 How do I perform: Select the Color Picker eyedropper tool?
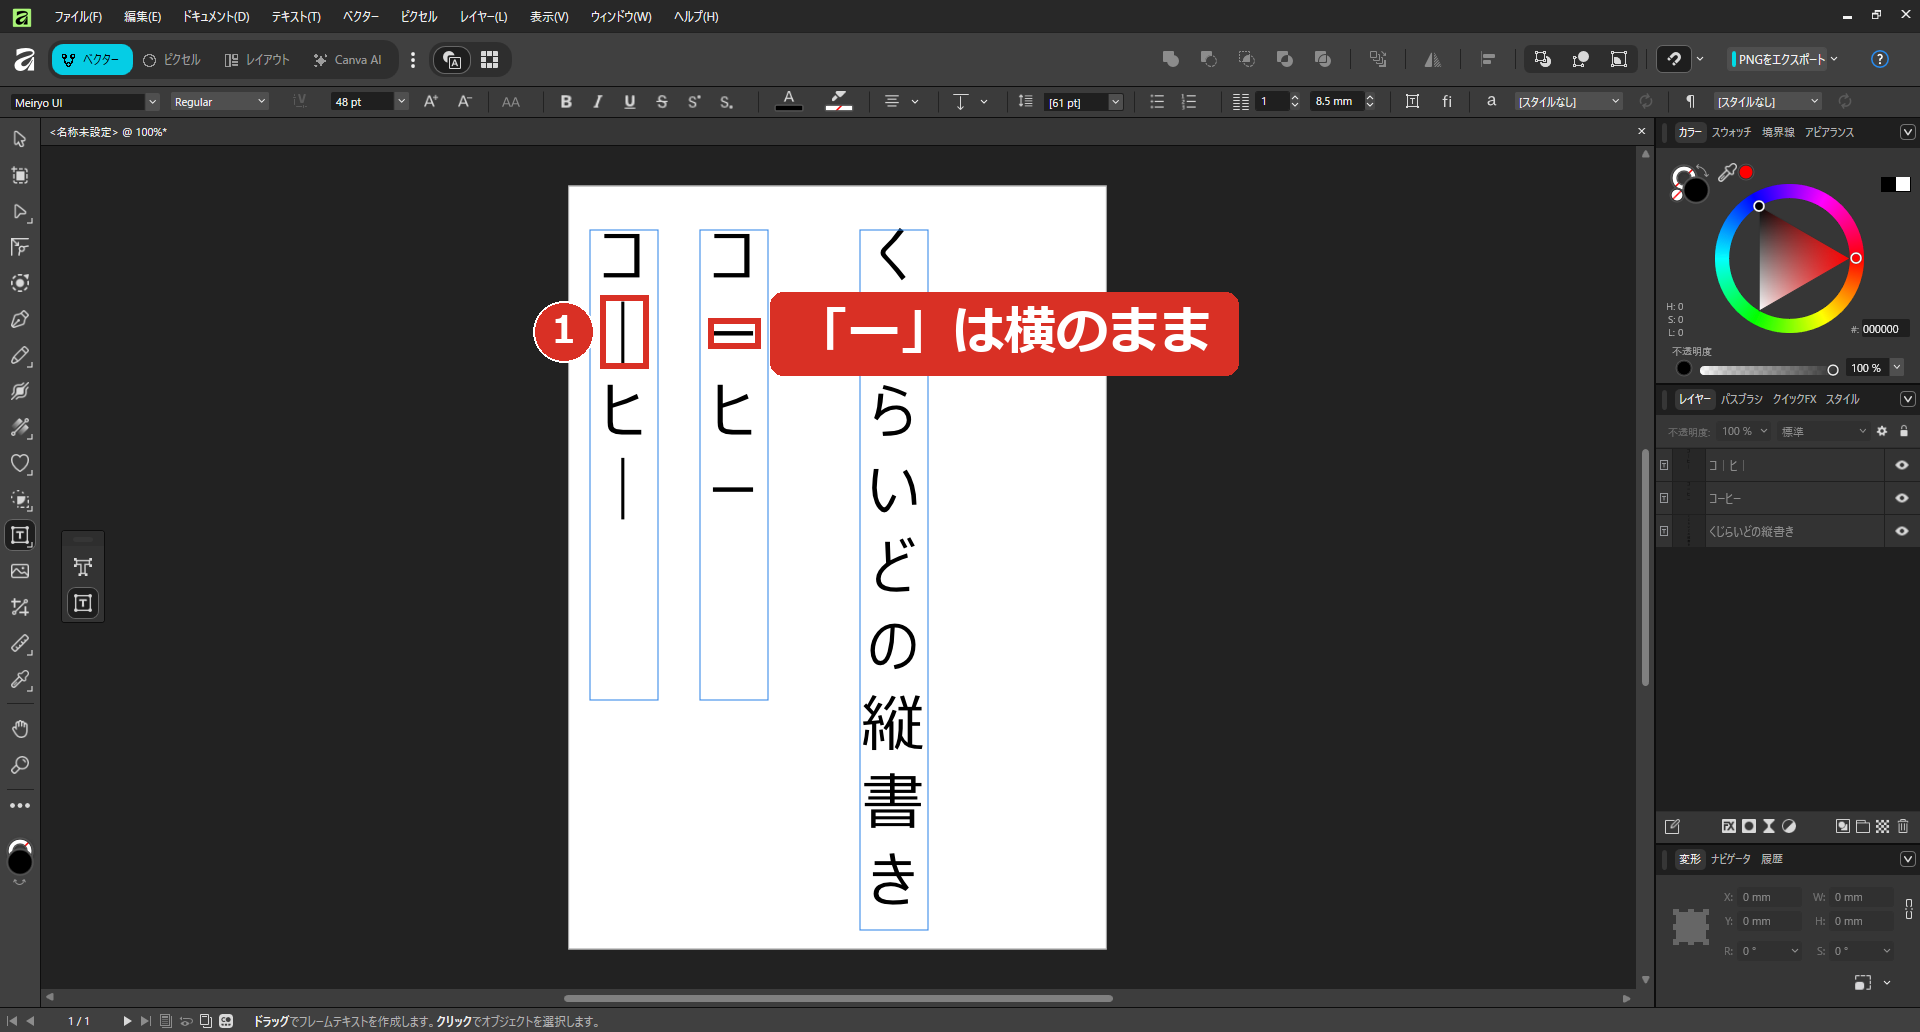coord(19,680)
